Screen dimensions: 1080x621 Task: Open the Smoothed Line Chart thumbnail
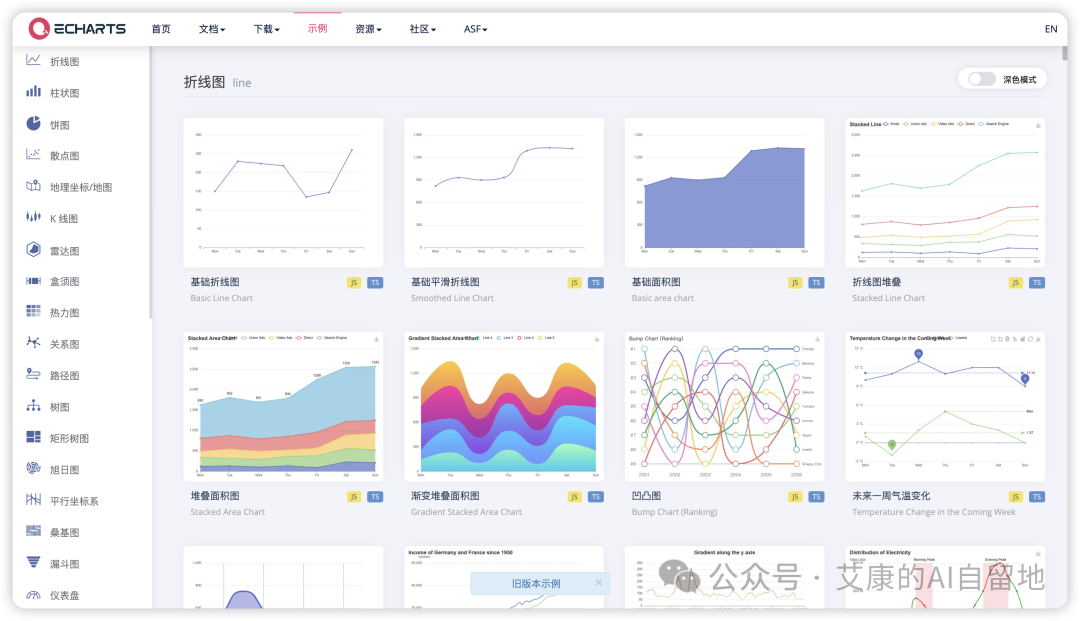(x=503, y=193)
